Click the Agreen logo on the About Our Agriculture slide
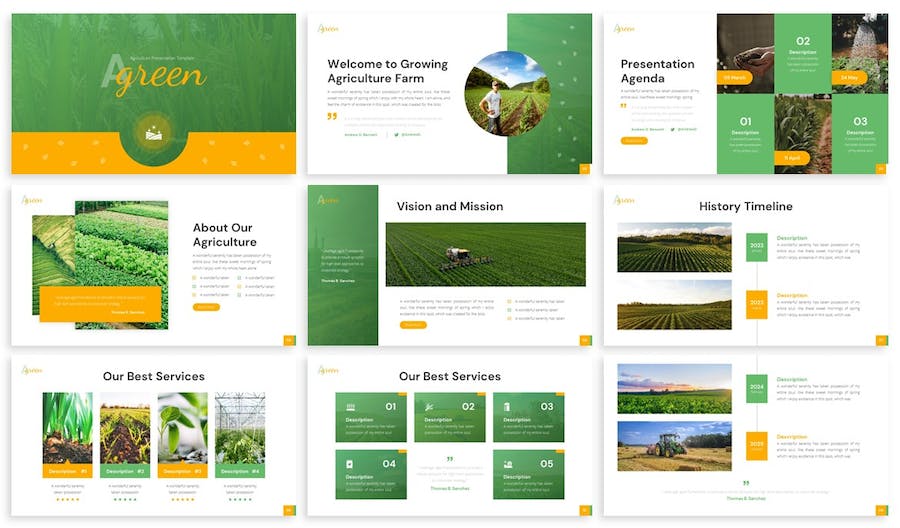The height and width of the screenshot is (528, 900). (x=32, y=200)
